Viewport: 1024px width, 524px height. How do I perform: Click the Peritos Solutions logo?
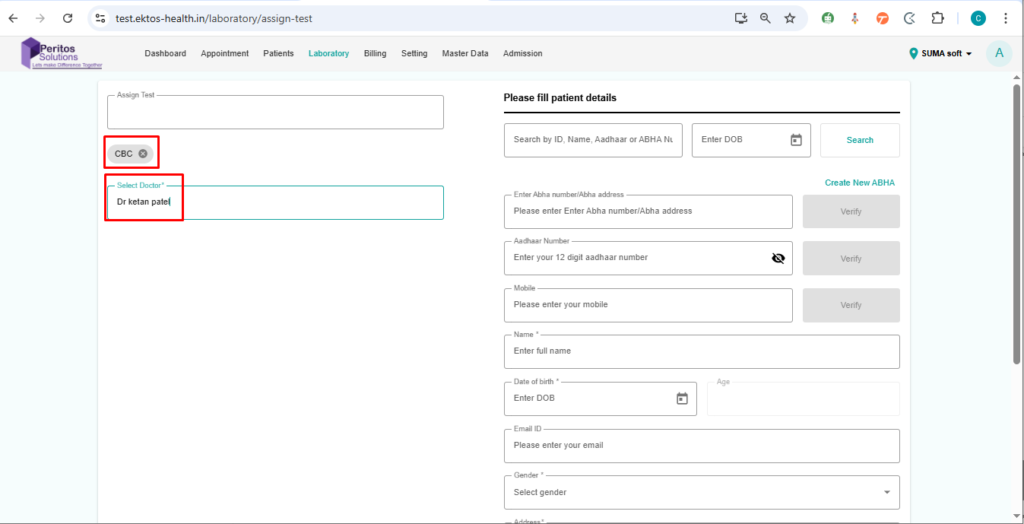click(61, 54)
